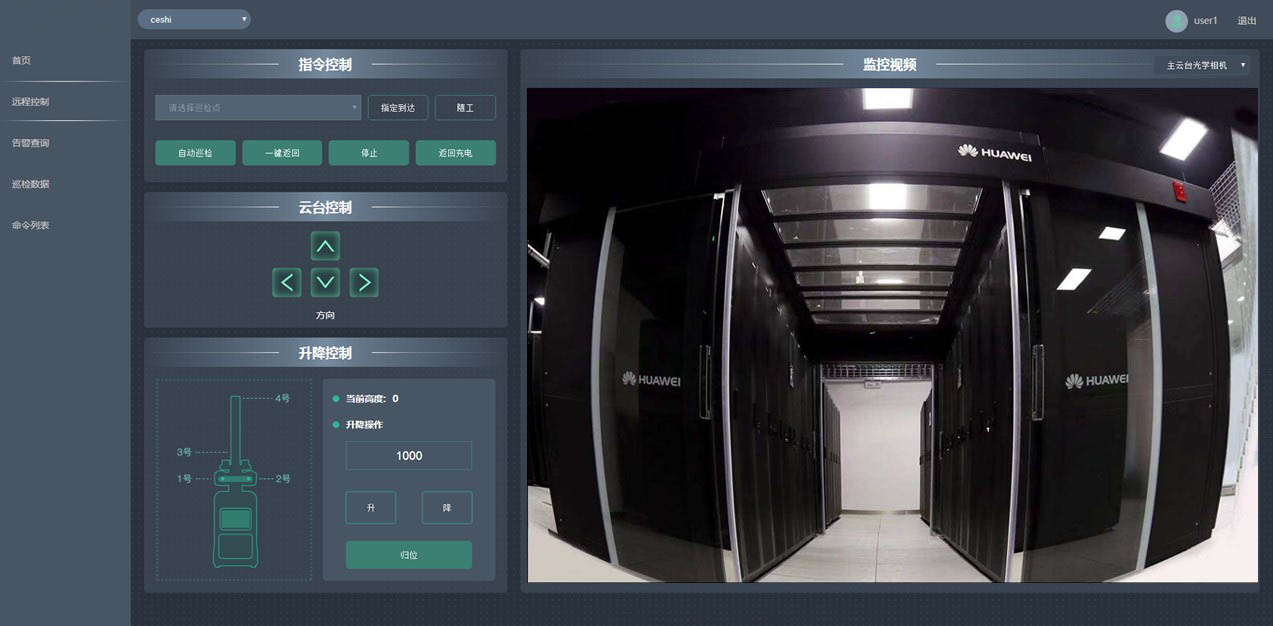Go to 首页 in sidebar
Screen dimensions: 1273x626
coord(22,61)
